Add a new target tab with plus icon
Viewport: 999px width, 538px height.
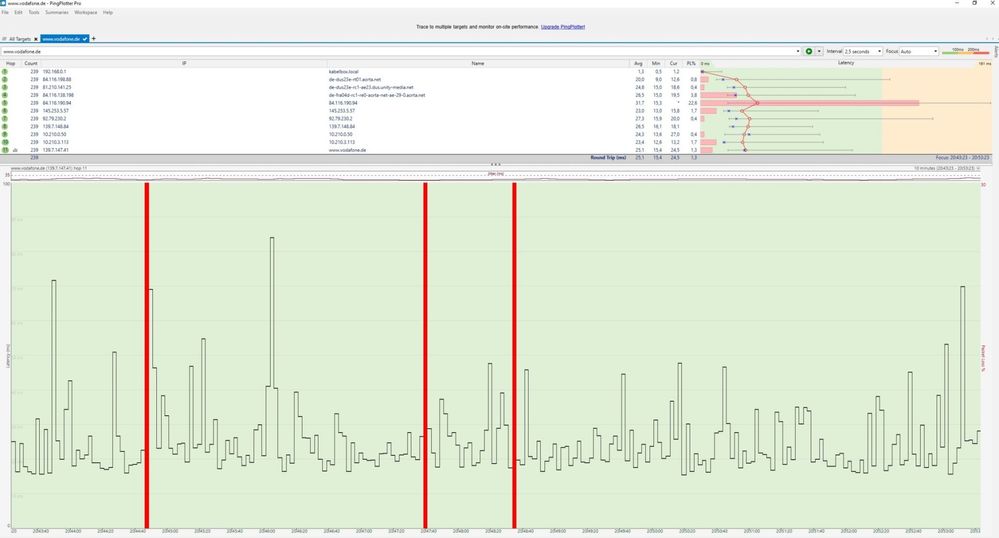coord(94,39)
